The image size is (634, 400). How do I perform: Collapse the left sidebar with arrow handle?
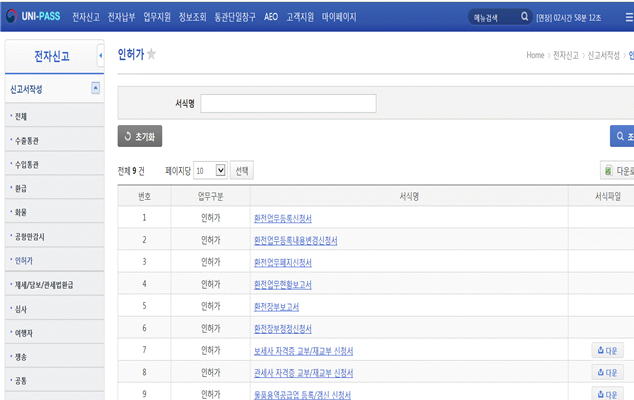(x=100, y=56)
